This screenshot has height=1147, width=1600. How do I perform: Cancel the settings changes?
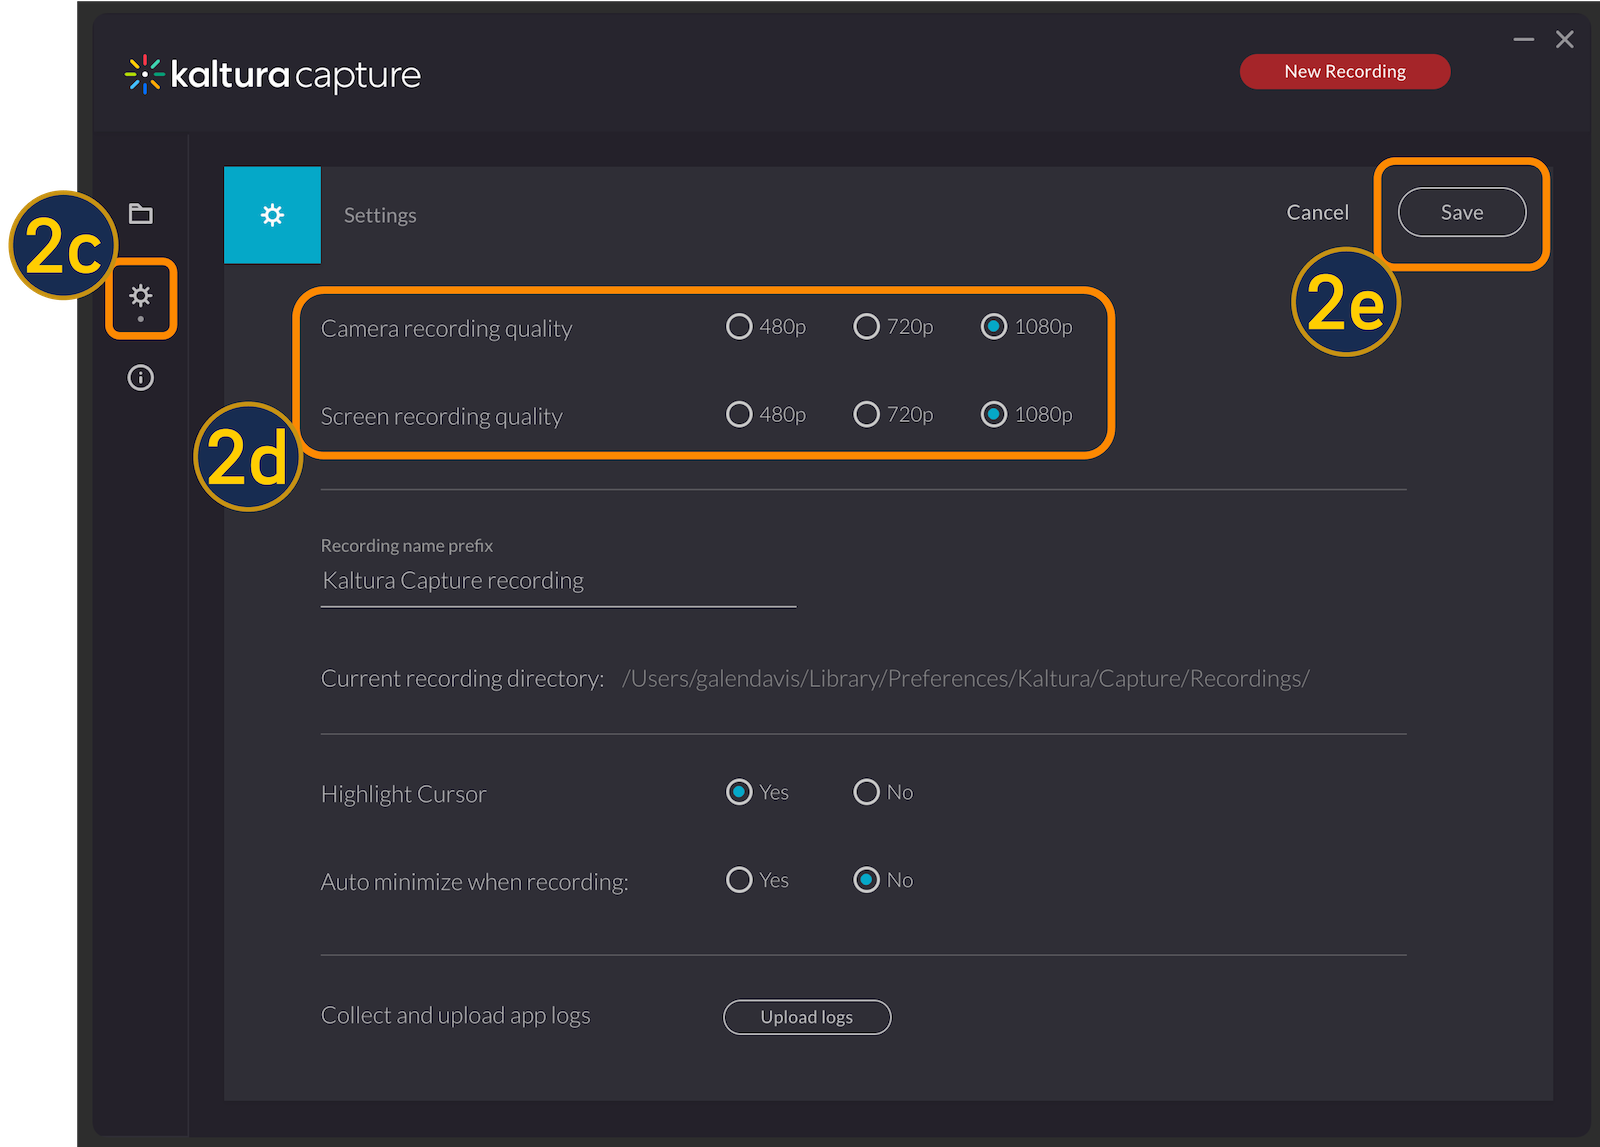pyautogui.click(x=1317, y=212)
